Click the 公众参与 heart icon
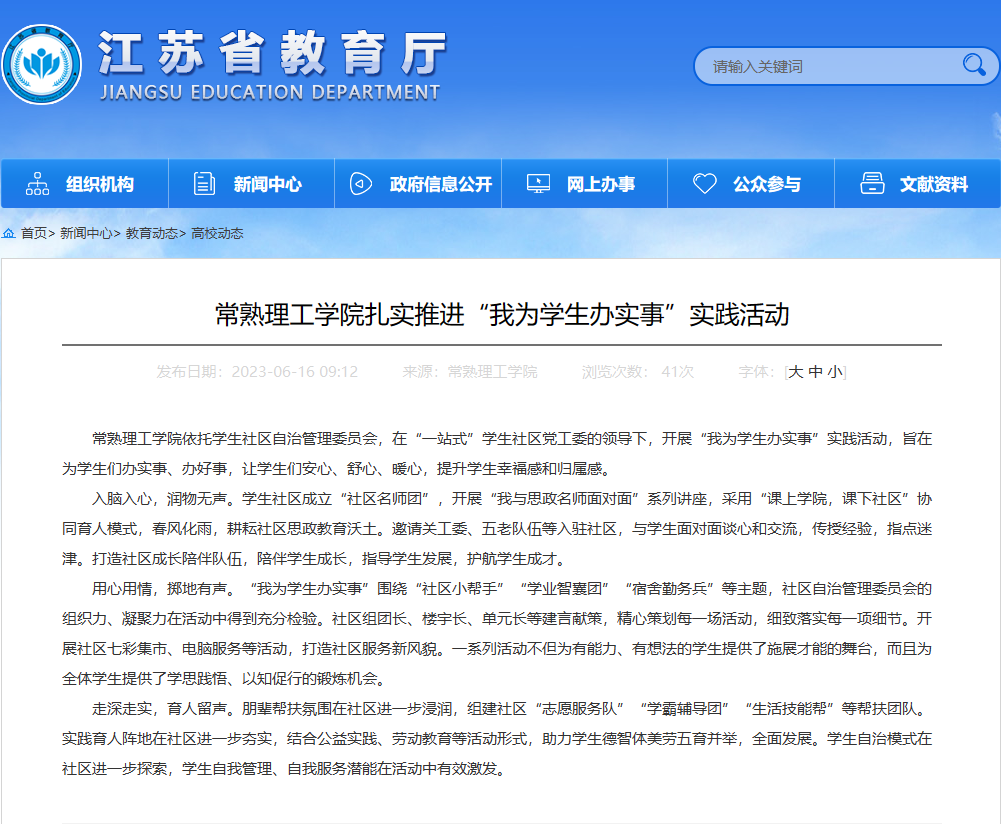Image resolution: width=1001 pixels, height=824 pixels. pyautogui.click(x=705, y=184)
